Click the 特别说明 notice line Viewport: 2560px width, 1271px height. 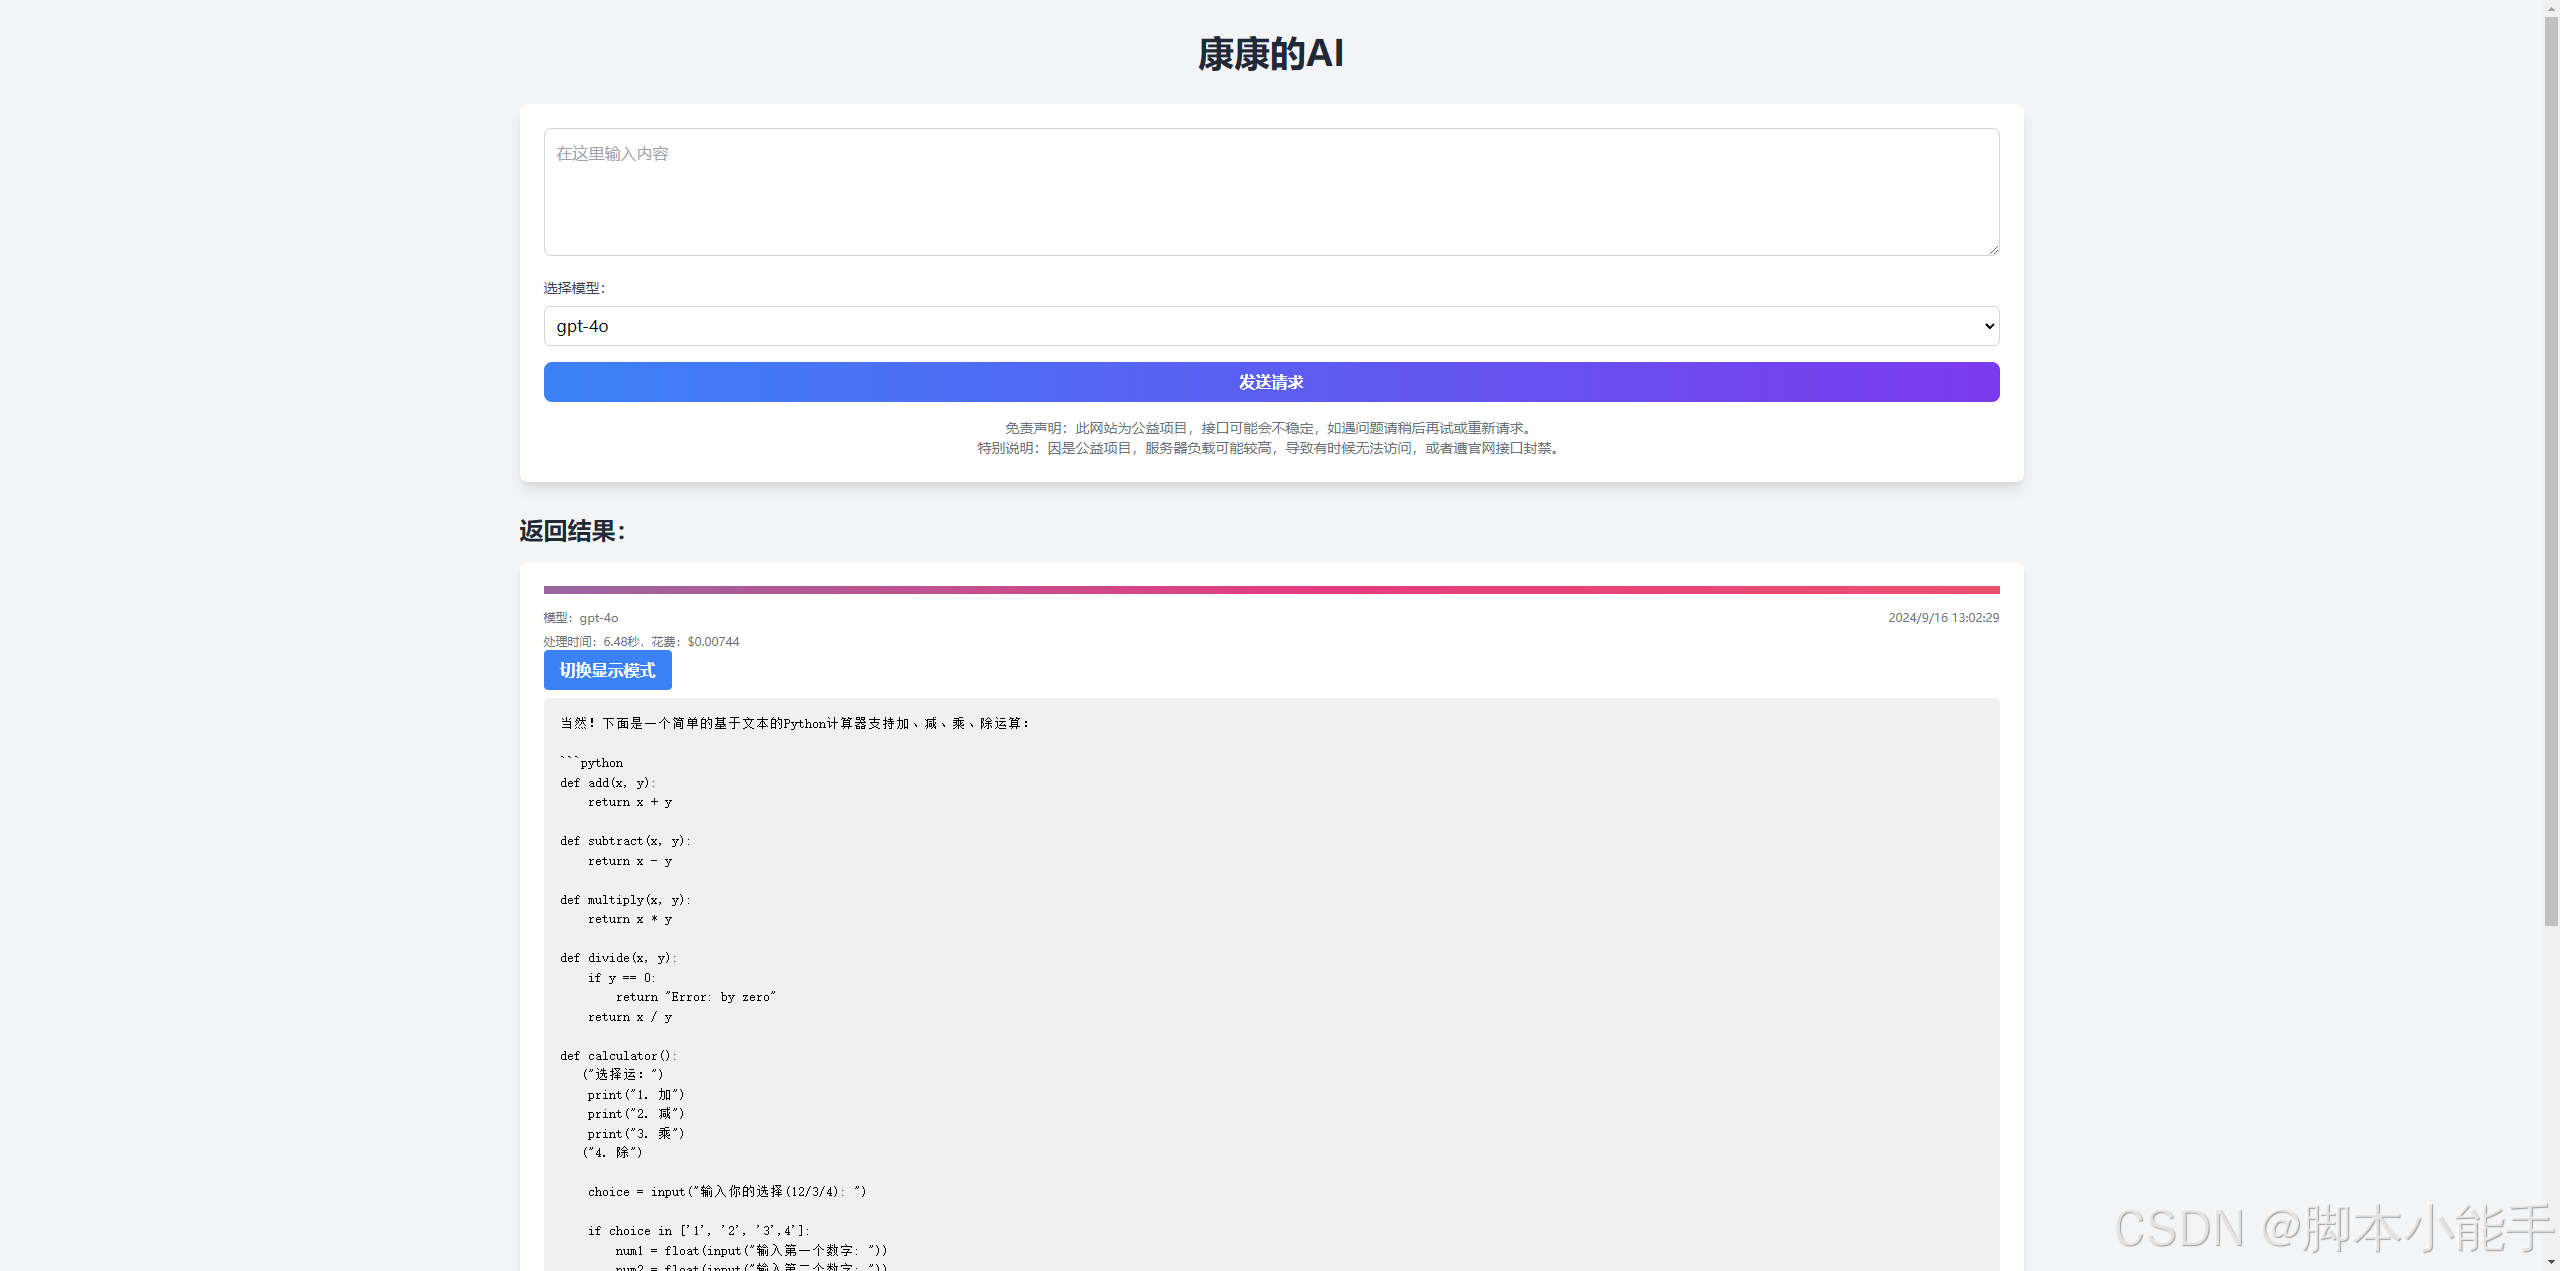(1270, 448)
